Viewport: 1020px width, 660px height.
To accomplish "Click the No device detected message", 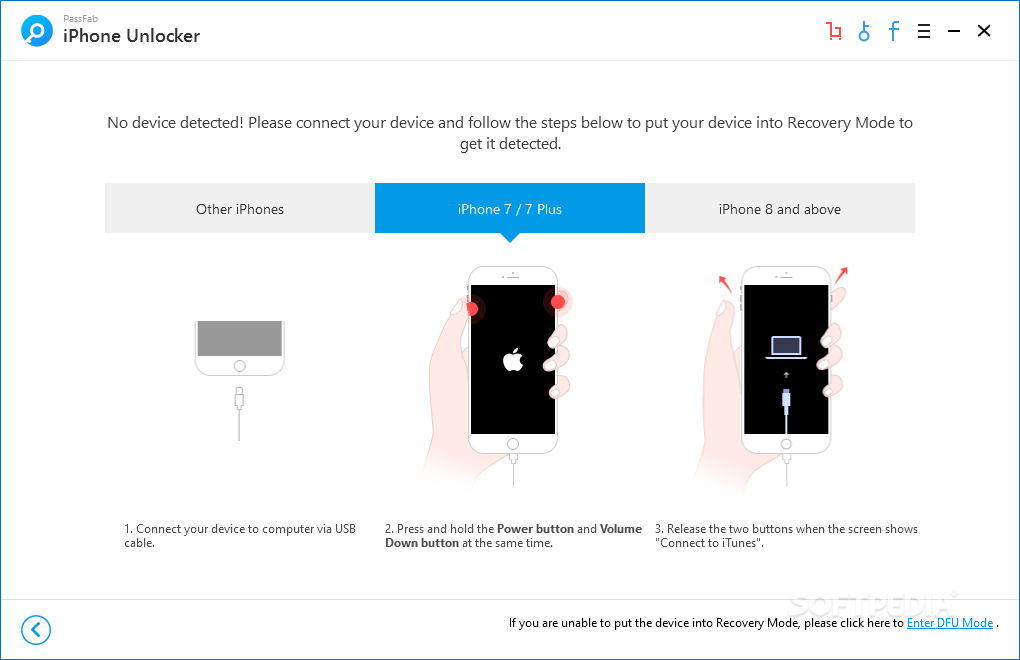I will 510,133.
